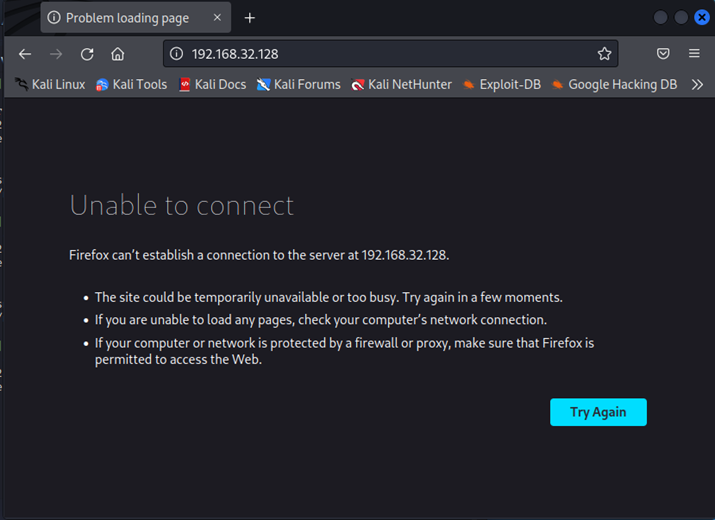This screenshot has width=715, height=520.
Task: Open the Kali NetHunter bookmark
Action: tap(401, 85)
